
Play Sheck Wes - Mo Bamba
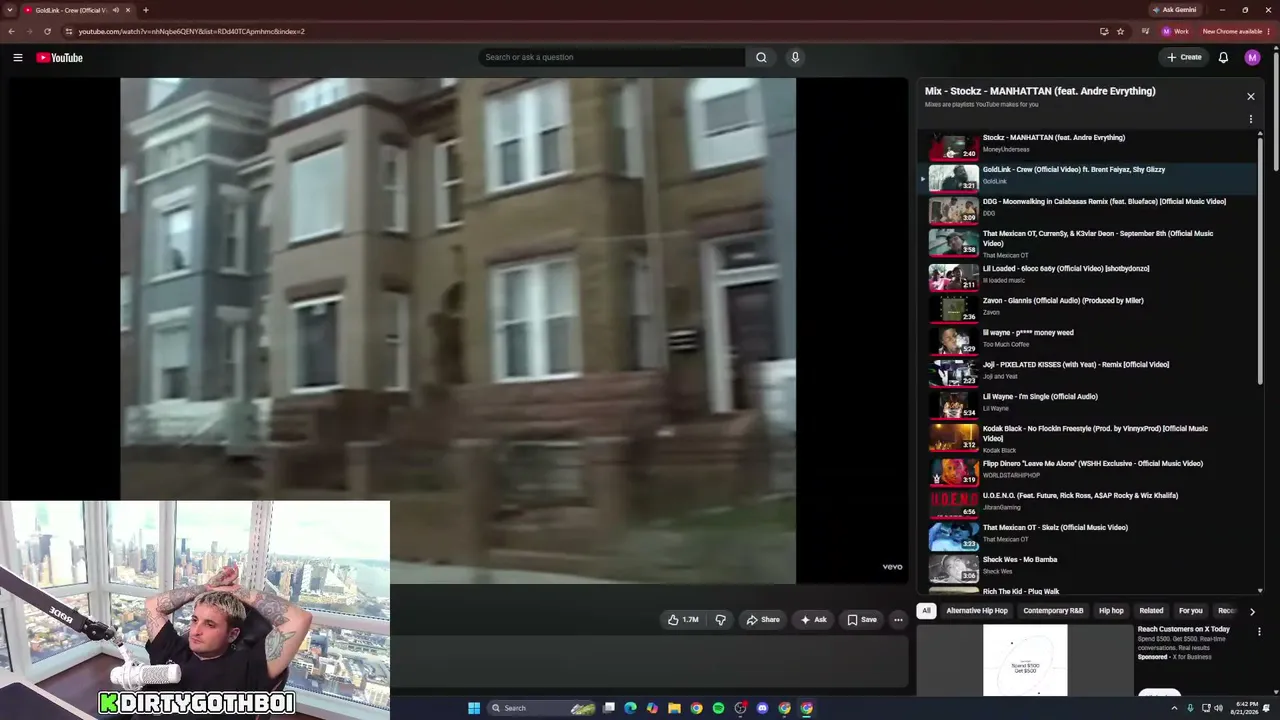(1088, 567)
